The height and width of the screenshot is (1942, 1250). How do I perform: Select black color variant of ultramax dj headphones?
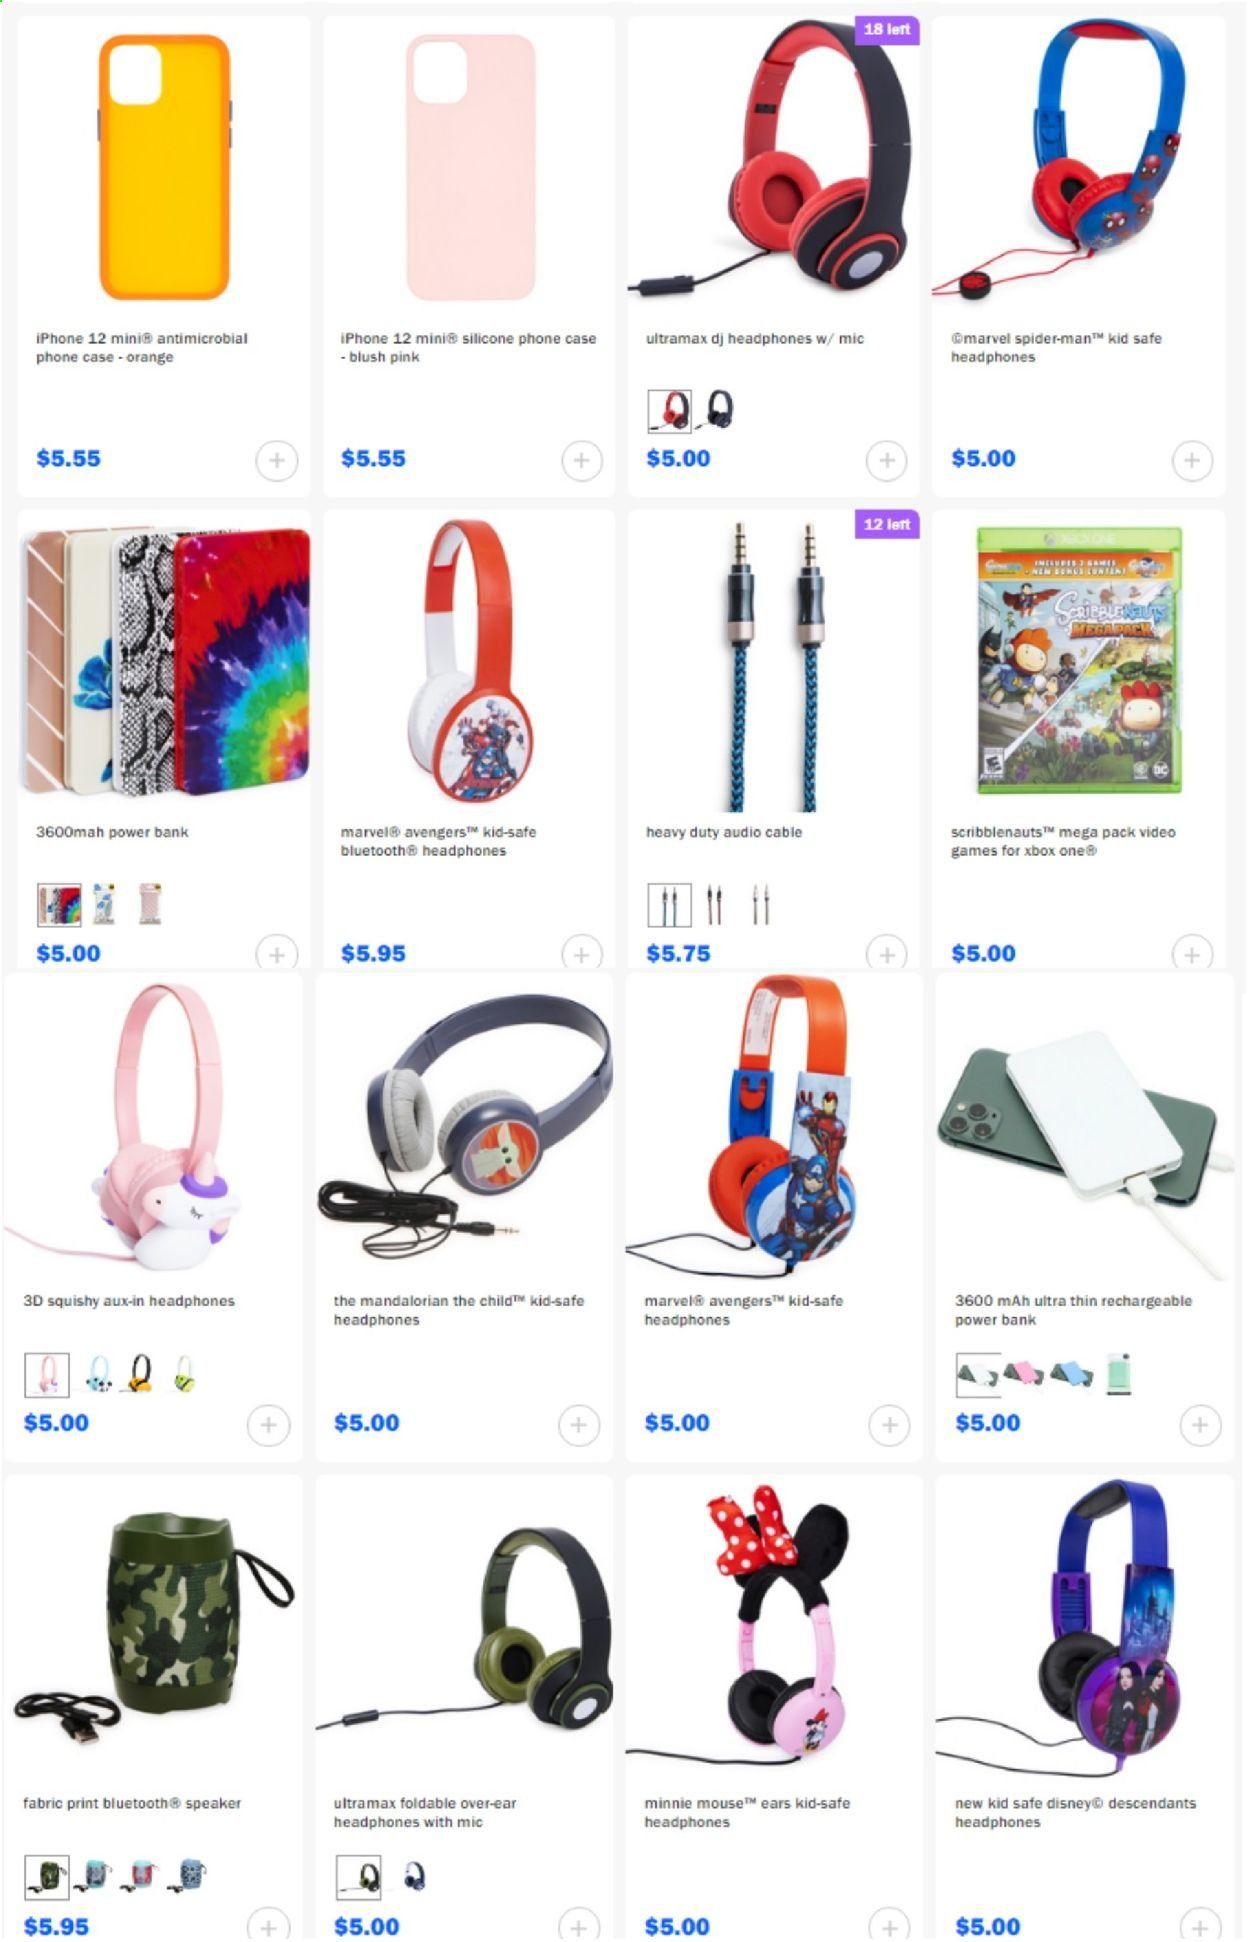pos(719,410)
